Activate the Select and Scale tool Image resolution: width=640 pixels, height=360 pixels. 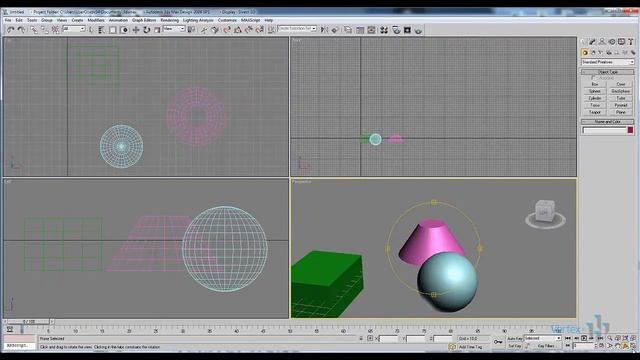[157, 30]
